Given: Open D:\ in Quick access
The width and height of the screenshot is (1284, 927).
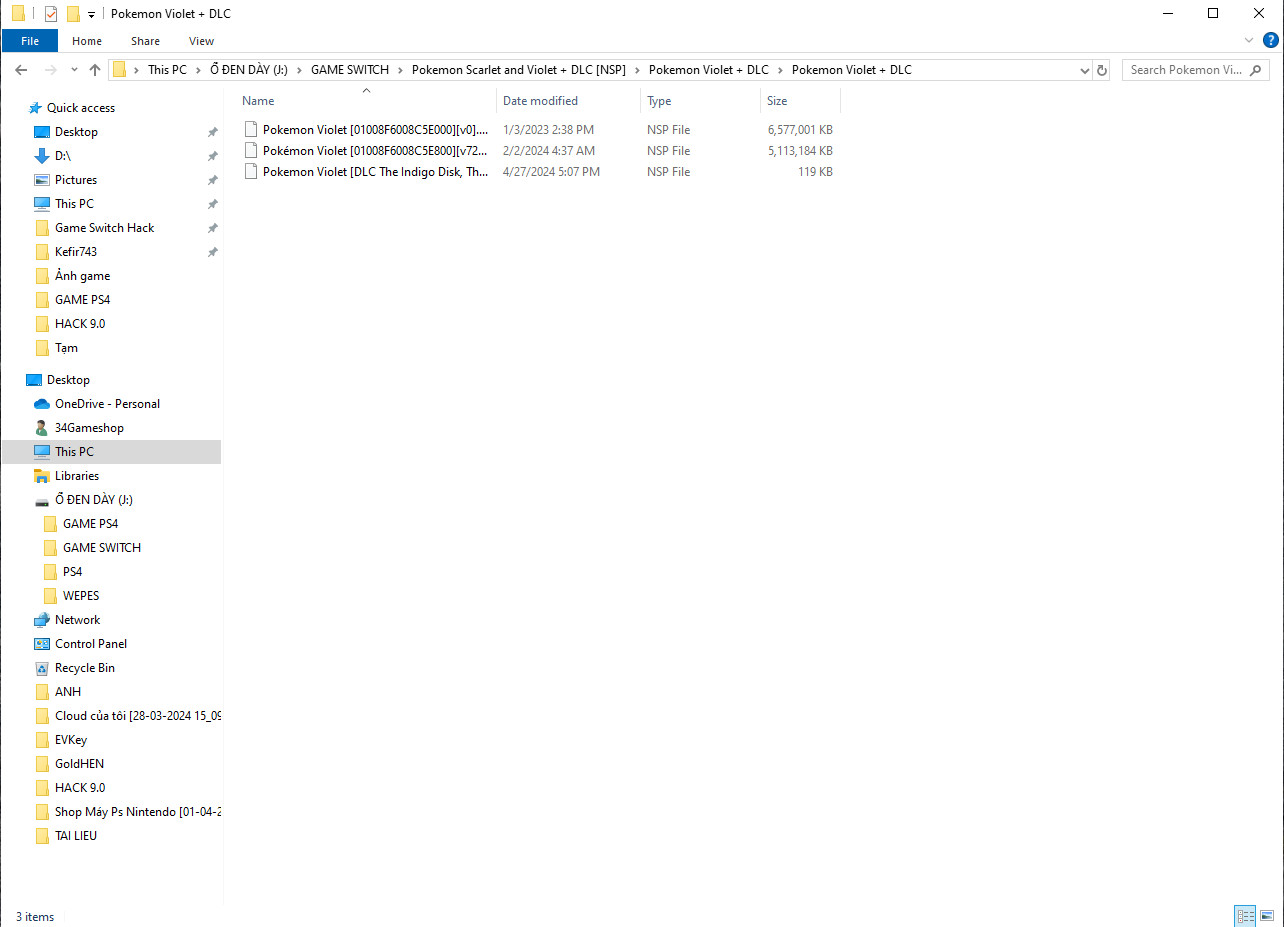Looking at the screenshot, I should (63, 156).
